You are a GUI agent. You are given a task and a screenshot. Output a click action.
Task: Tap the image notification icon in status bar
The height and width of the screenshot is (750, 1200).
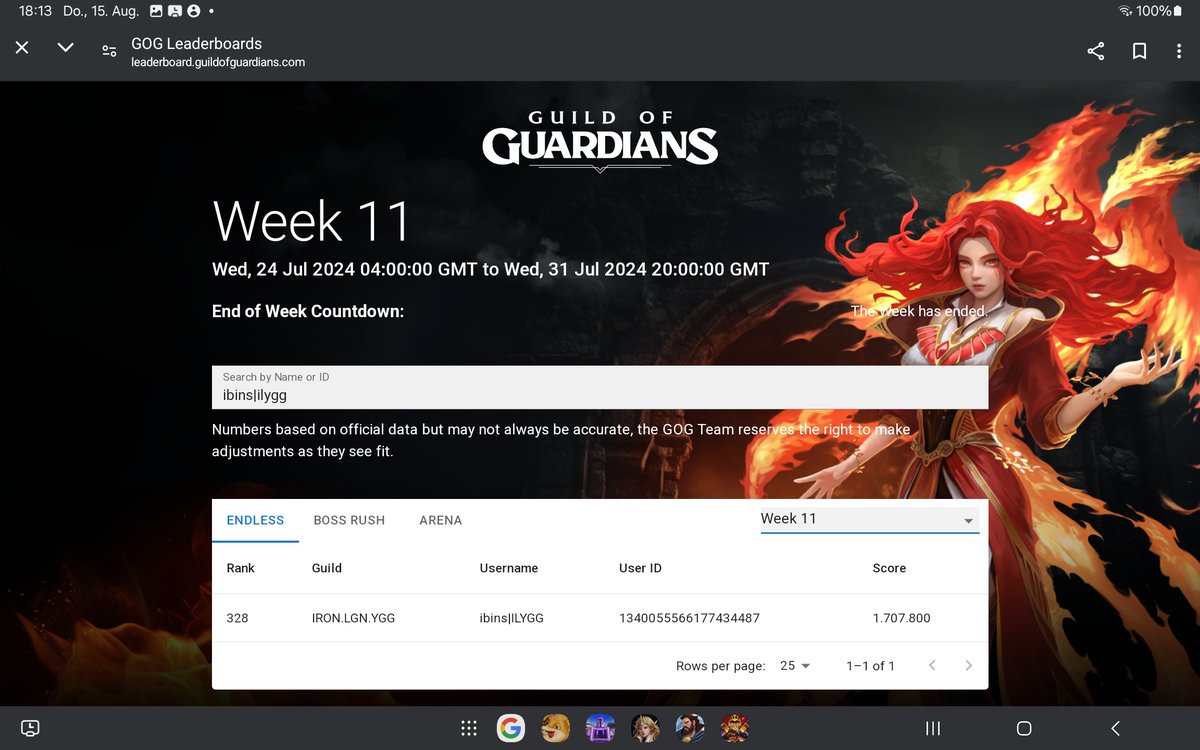pos(156,11)
